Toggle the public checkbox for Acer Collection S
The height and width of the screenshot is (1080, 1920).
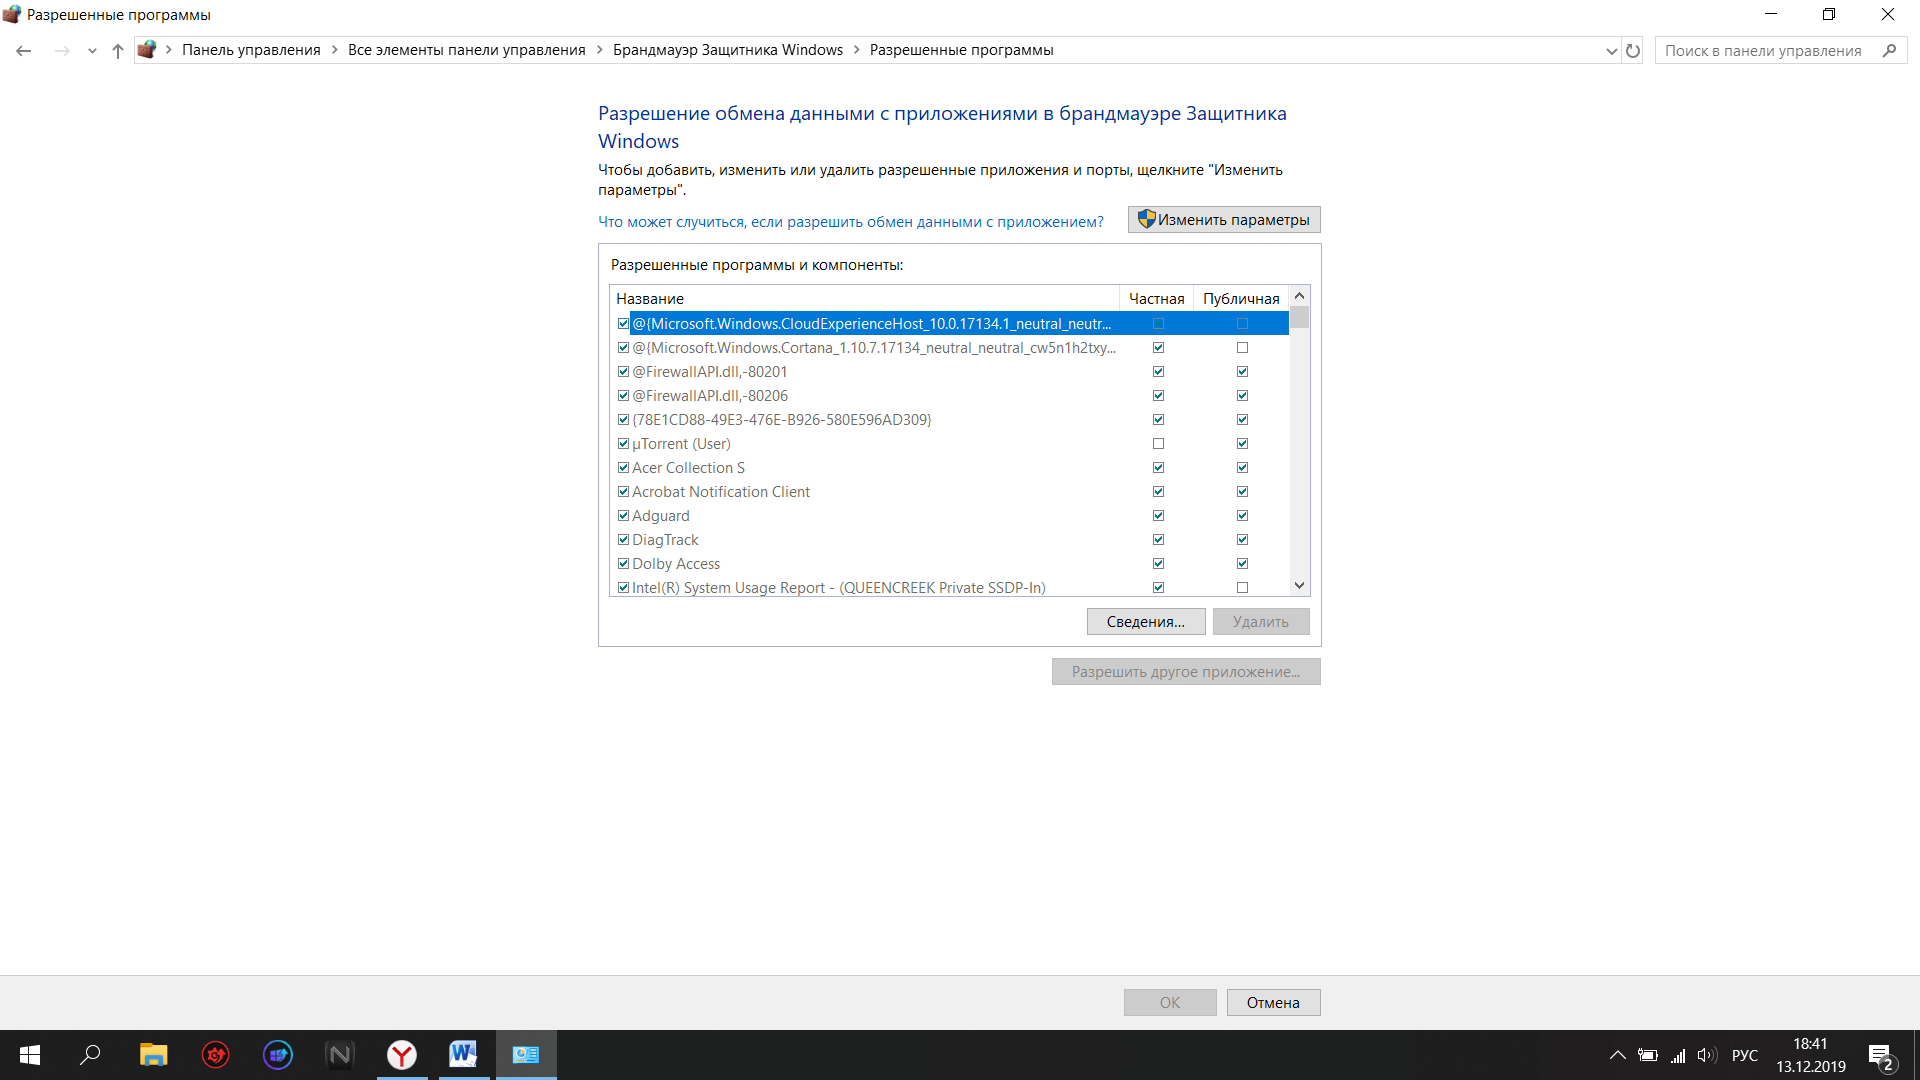(x=1242, y=468)
